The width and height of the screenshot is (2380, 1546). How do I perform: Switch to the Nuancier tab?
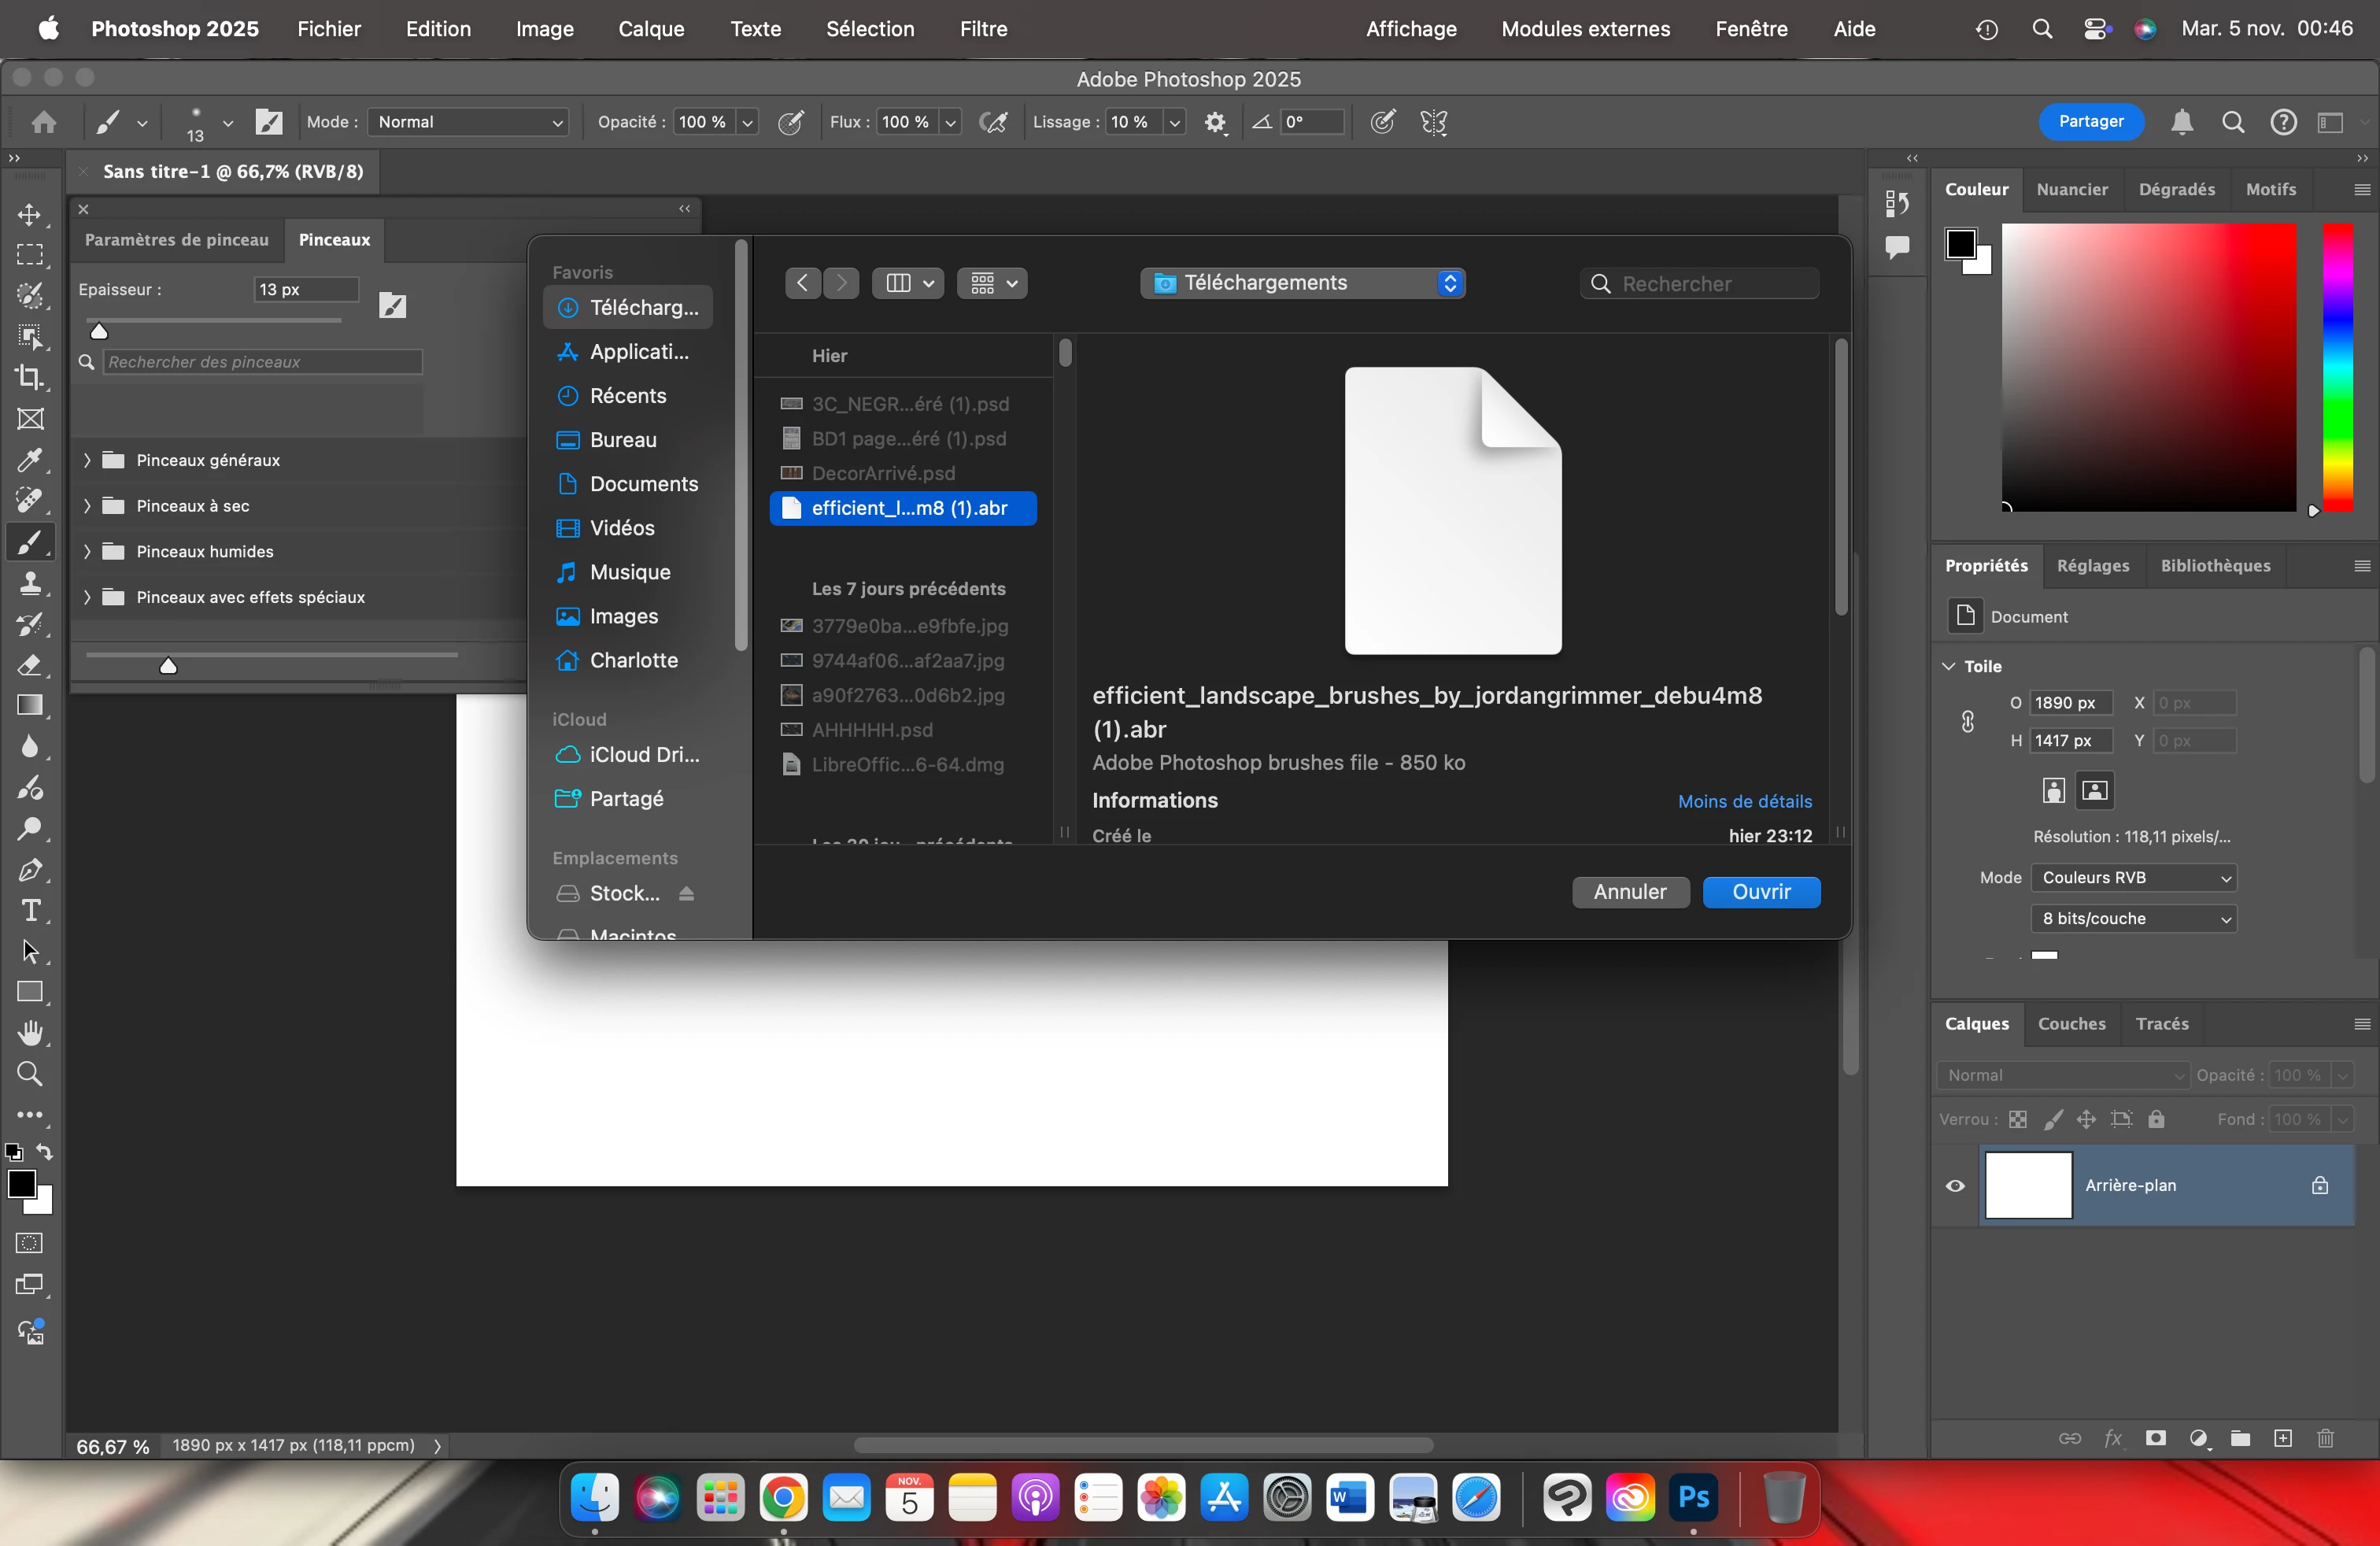point(2071,189)
